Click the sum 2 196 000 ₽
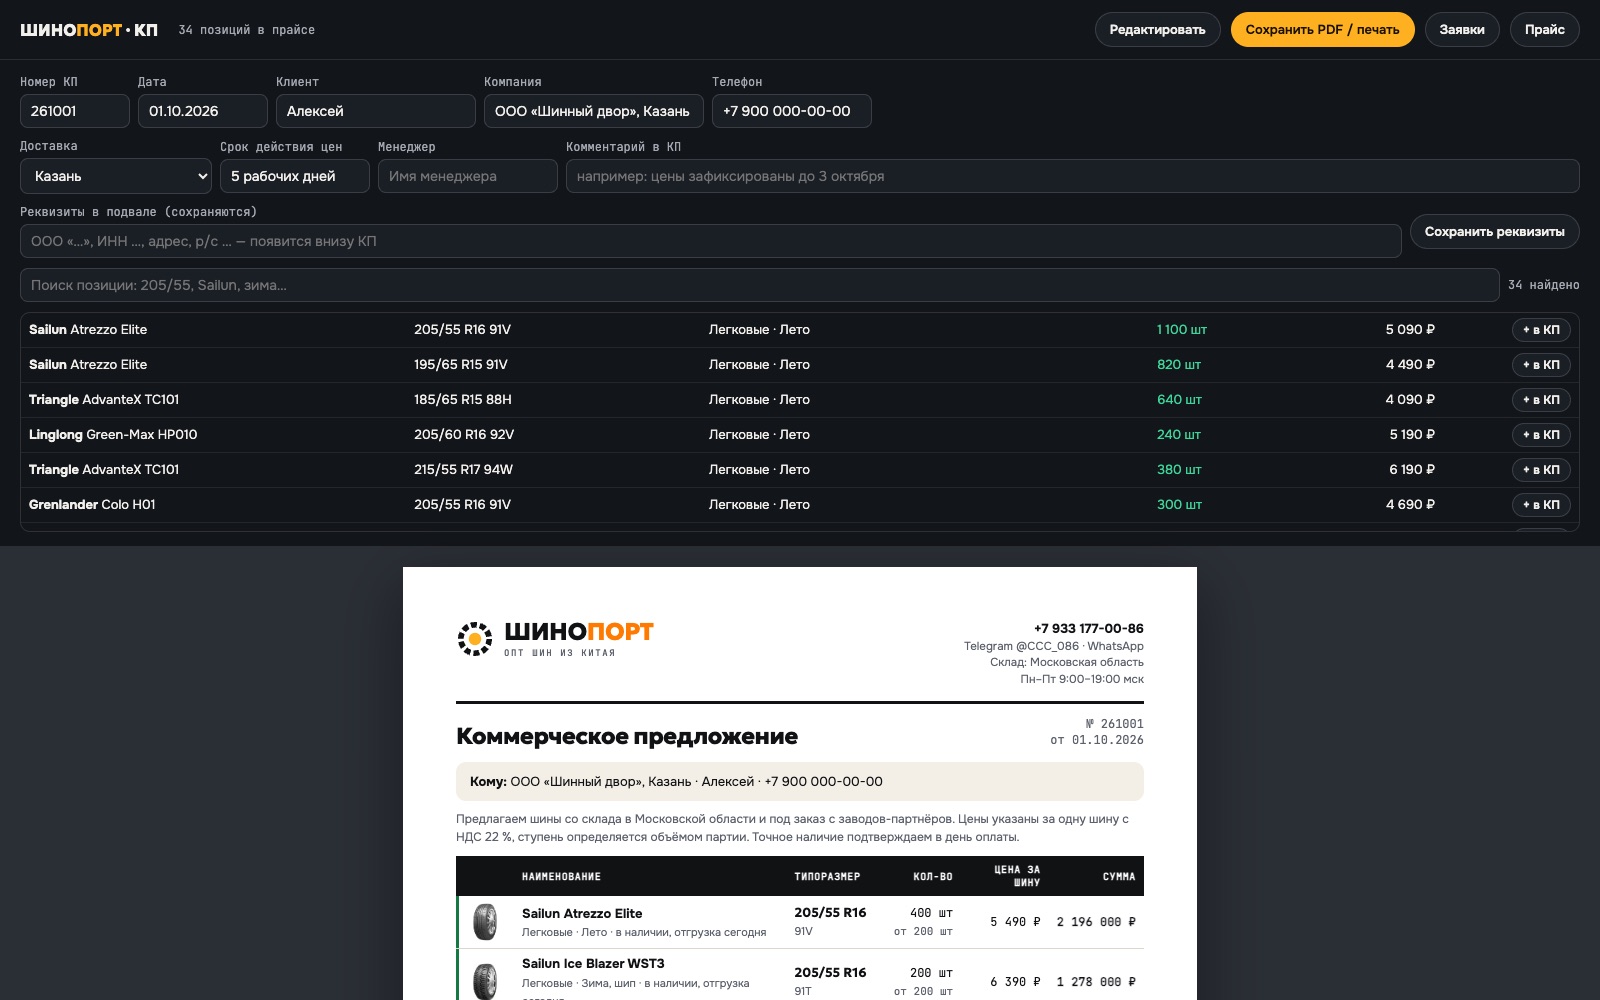 coord(1096,922)
